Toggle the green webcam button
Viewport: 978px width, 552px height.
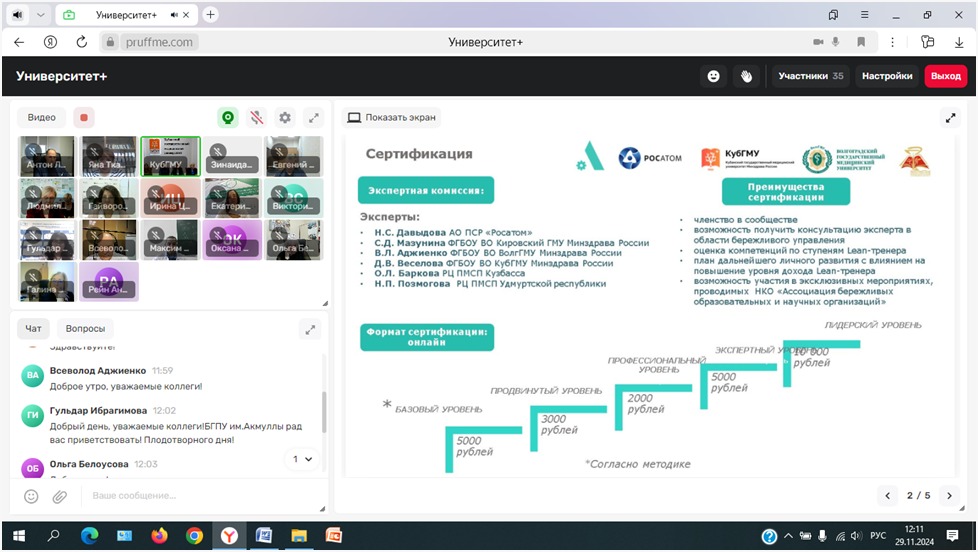pyautogui.click(x=229, y=118)
